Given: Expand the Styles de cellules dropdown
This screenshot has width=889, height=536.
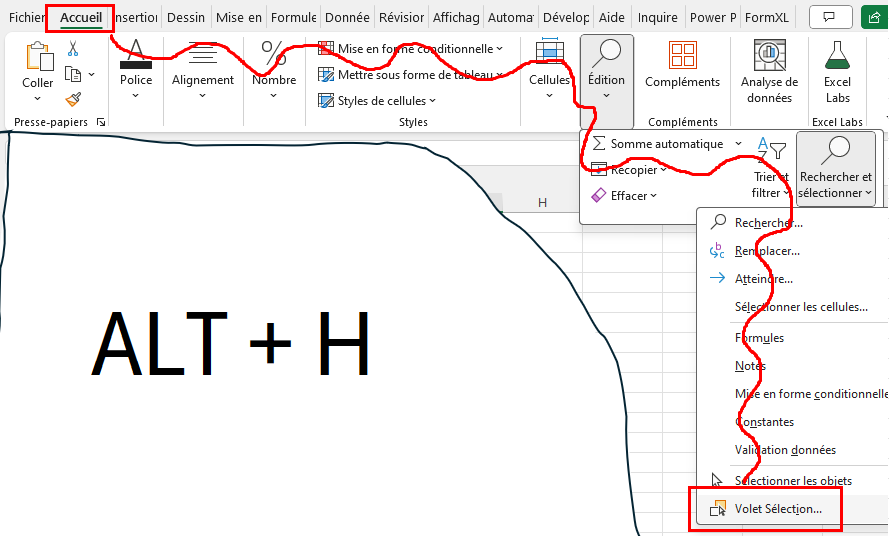Looking at the screenshot, I should 378,100.
